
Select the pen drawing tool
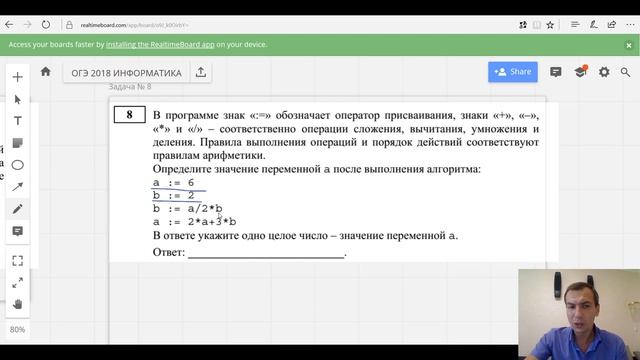click(x=18, y=209)
